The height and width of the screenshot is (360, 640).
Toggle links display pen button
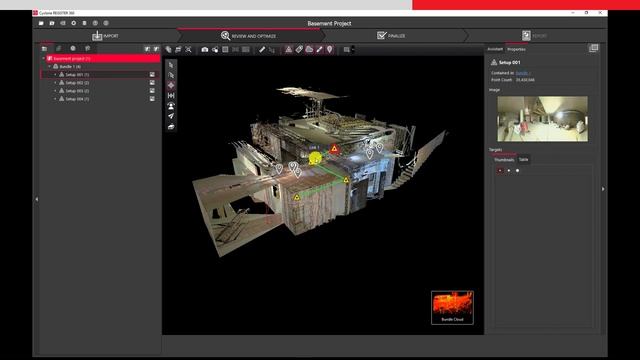319,50
